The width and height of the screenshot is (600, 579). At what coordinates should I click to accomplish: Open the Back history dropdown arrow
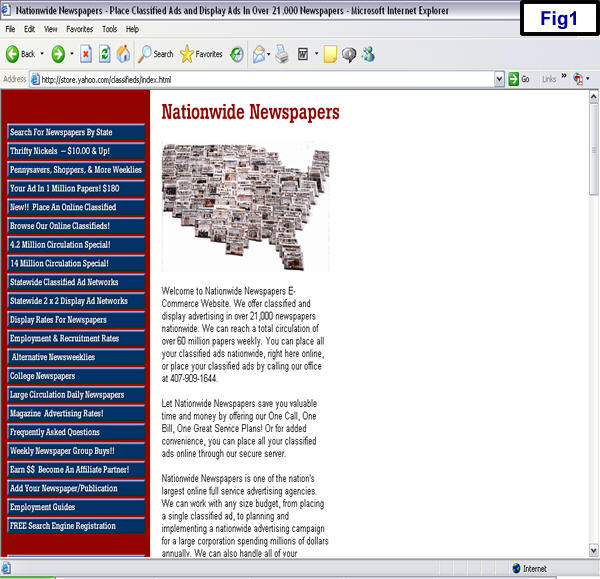(x=42, y=54)
